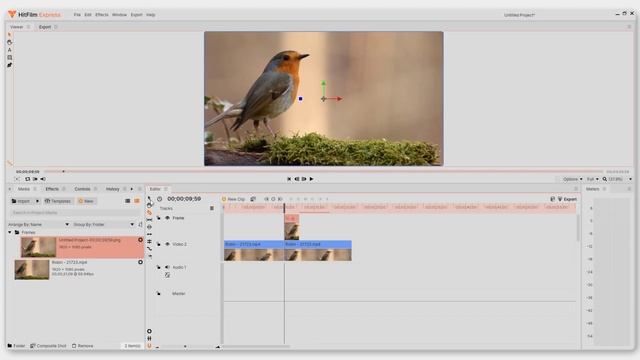Click the snapping magnet icon in the editor

(149, 346)
